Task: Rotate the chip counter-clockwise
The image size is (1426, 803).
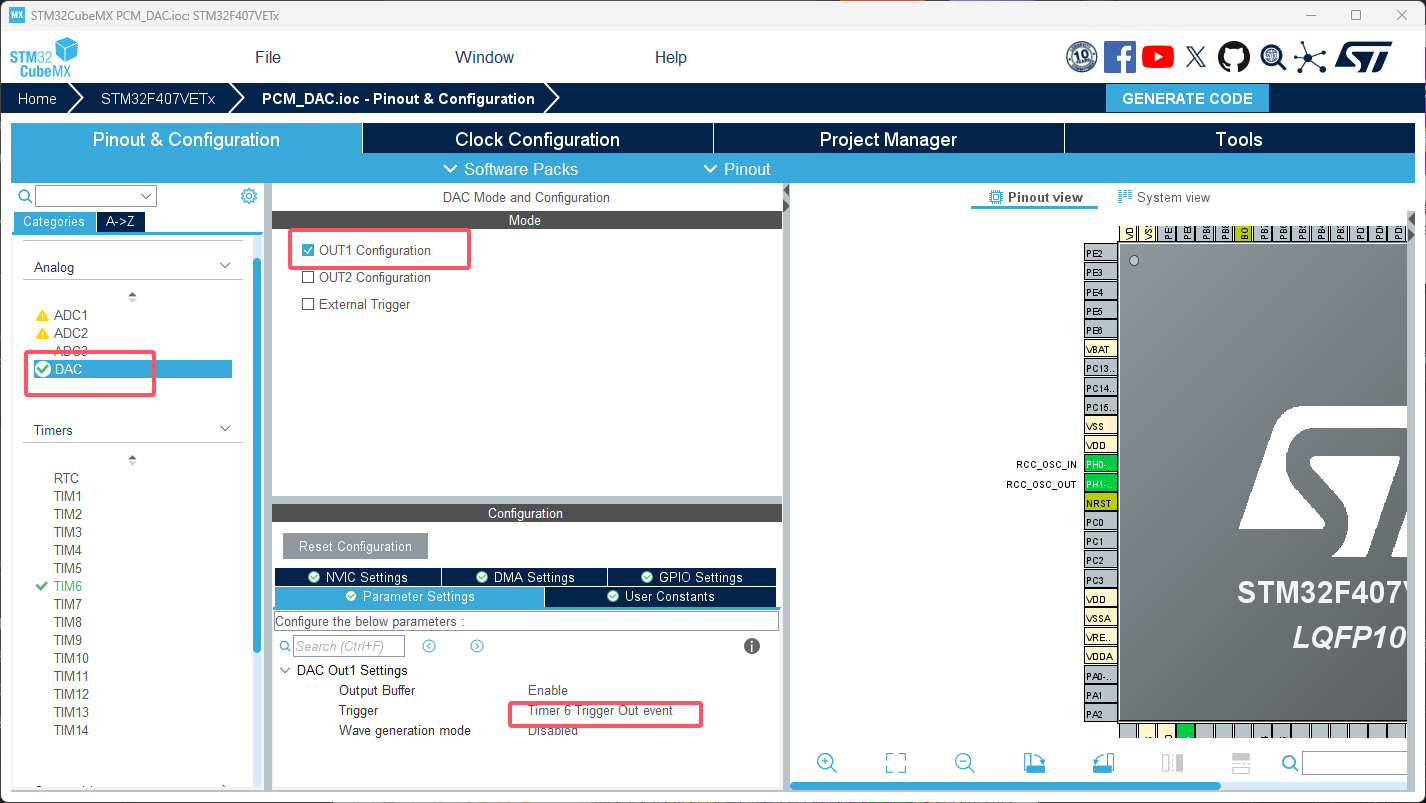Action: (1103, 763)
